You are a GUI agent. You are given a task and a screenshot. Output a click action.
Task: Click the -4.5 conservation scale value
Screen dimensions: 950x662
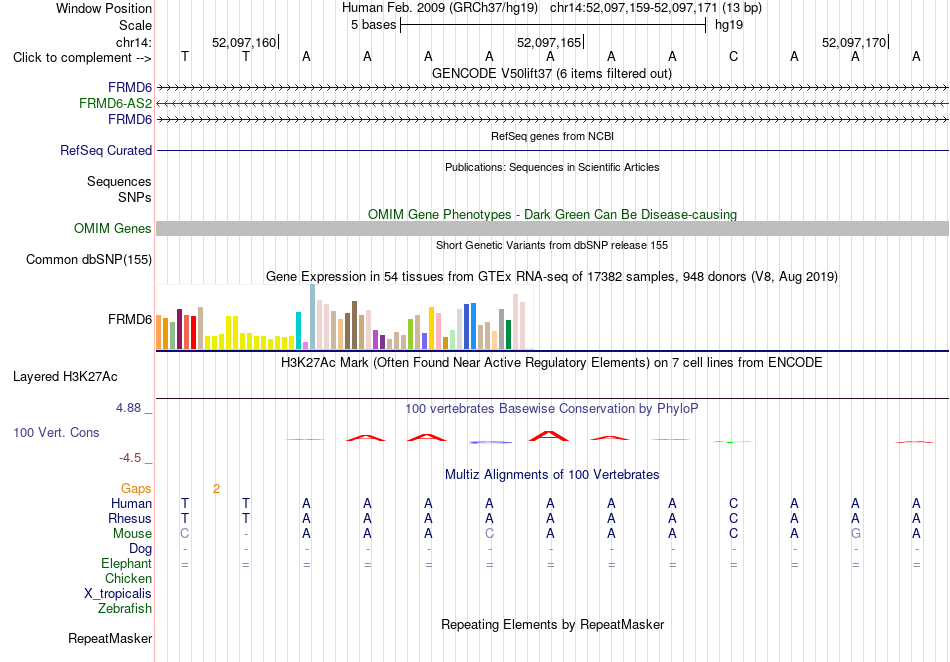[x=130, y=458]
